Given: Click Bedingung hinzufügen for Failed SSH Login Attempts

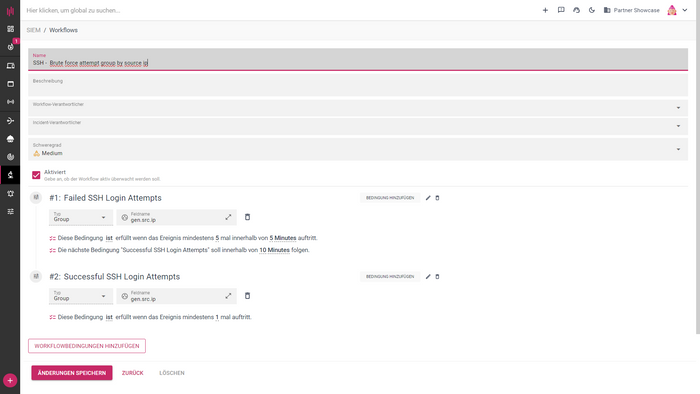Looking at the screenshot, I should coord(390,198).
